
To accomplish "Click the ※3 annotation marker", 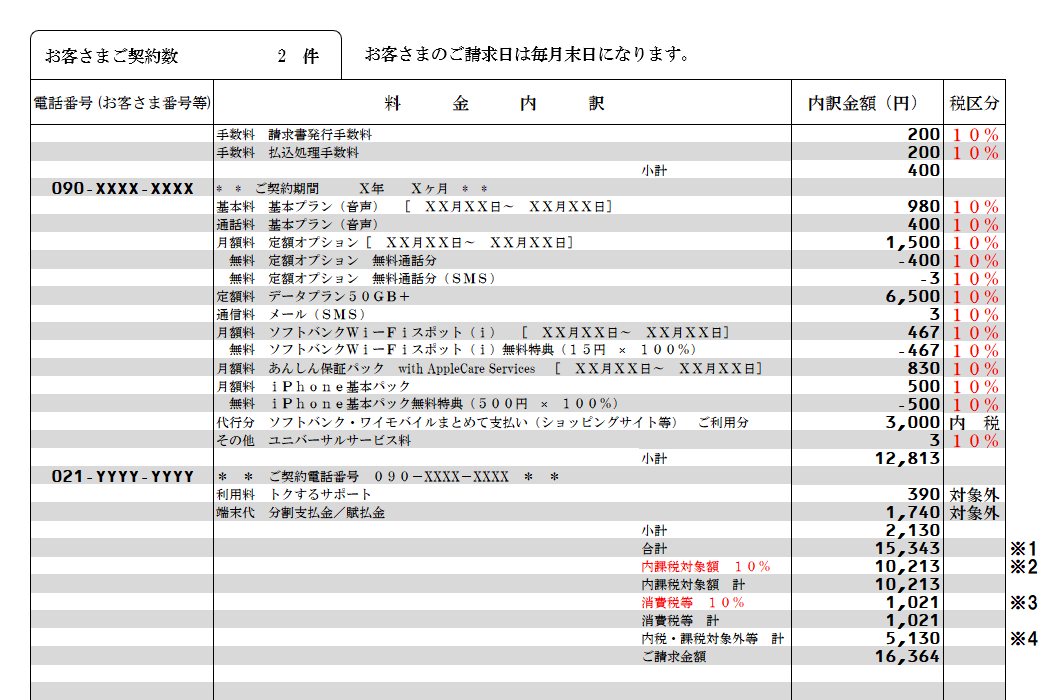I will 1023,602.
